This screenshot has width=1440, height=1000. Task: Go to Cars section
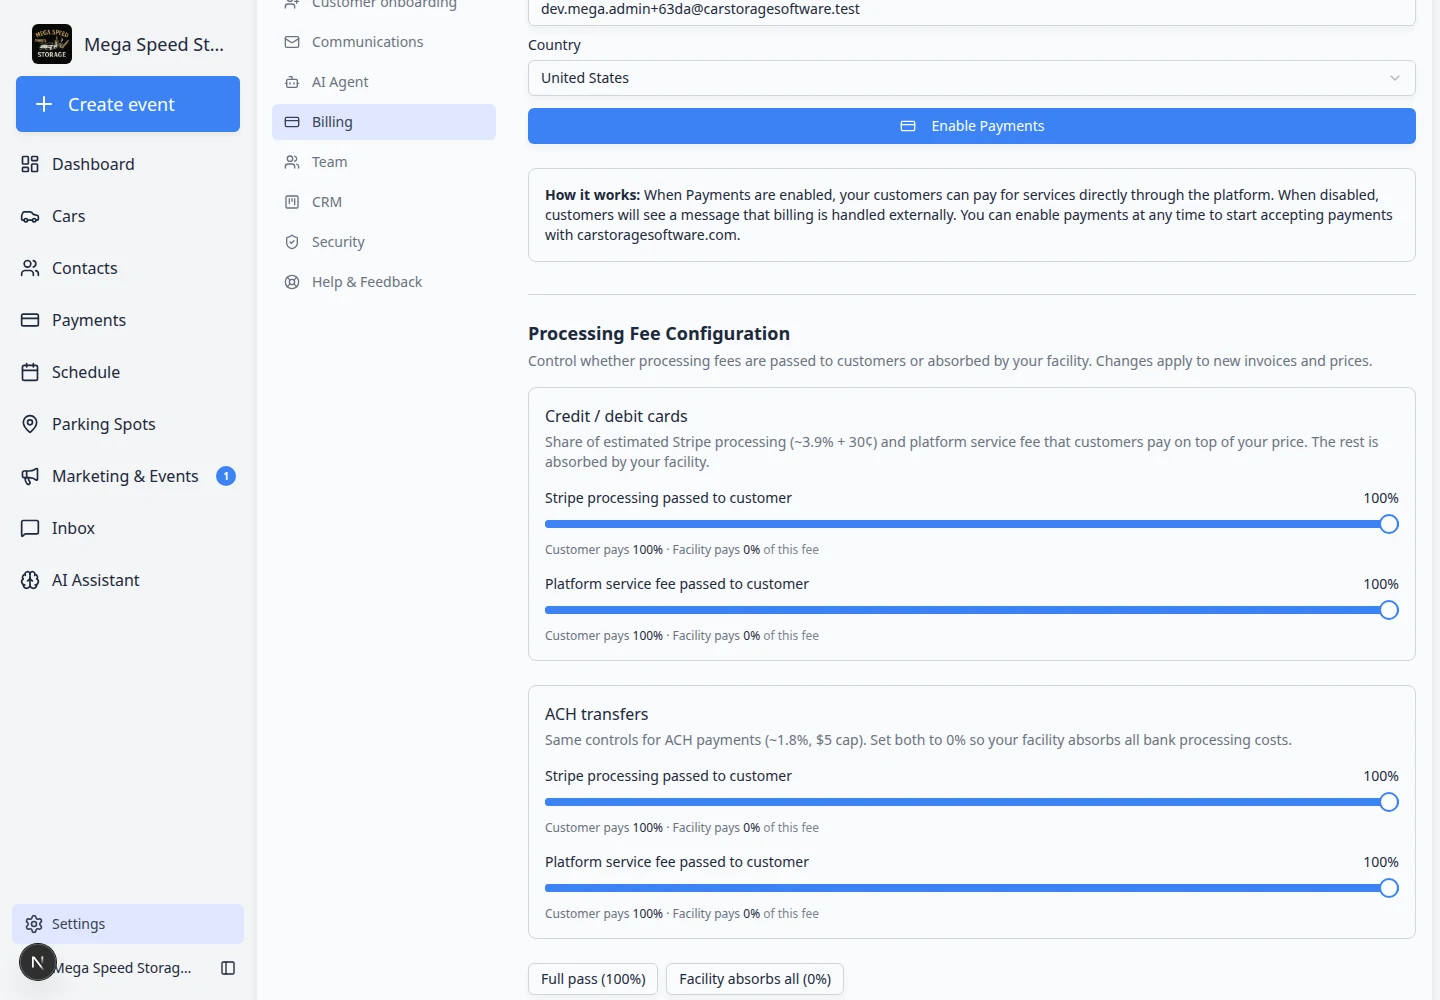coord(128,216)
